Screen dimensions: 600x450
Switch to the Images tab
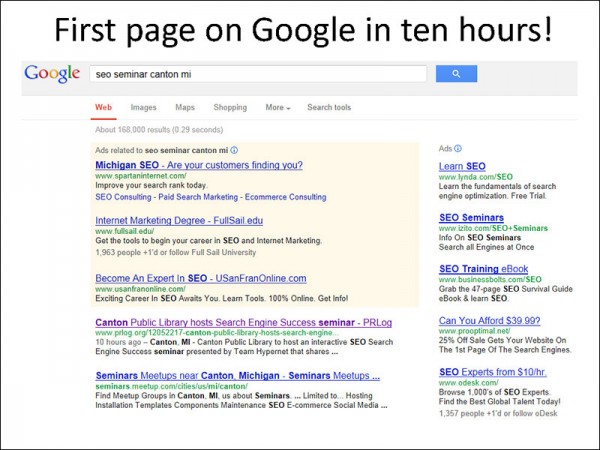coord(143,107)
